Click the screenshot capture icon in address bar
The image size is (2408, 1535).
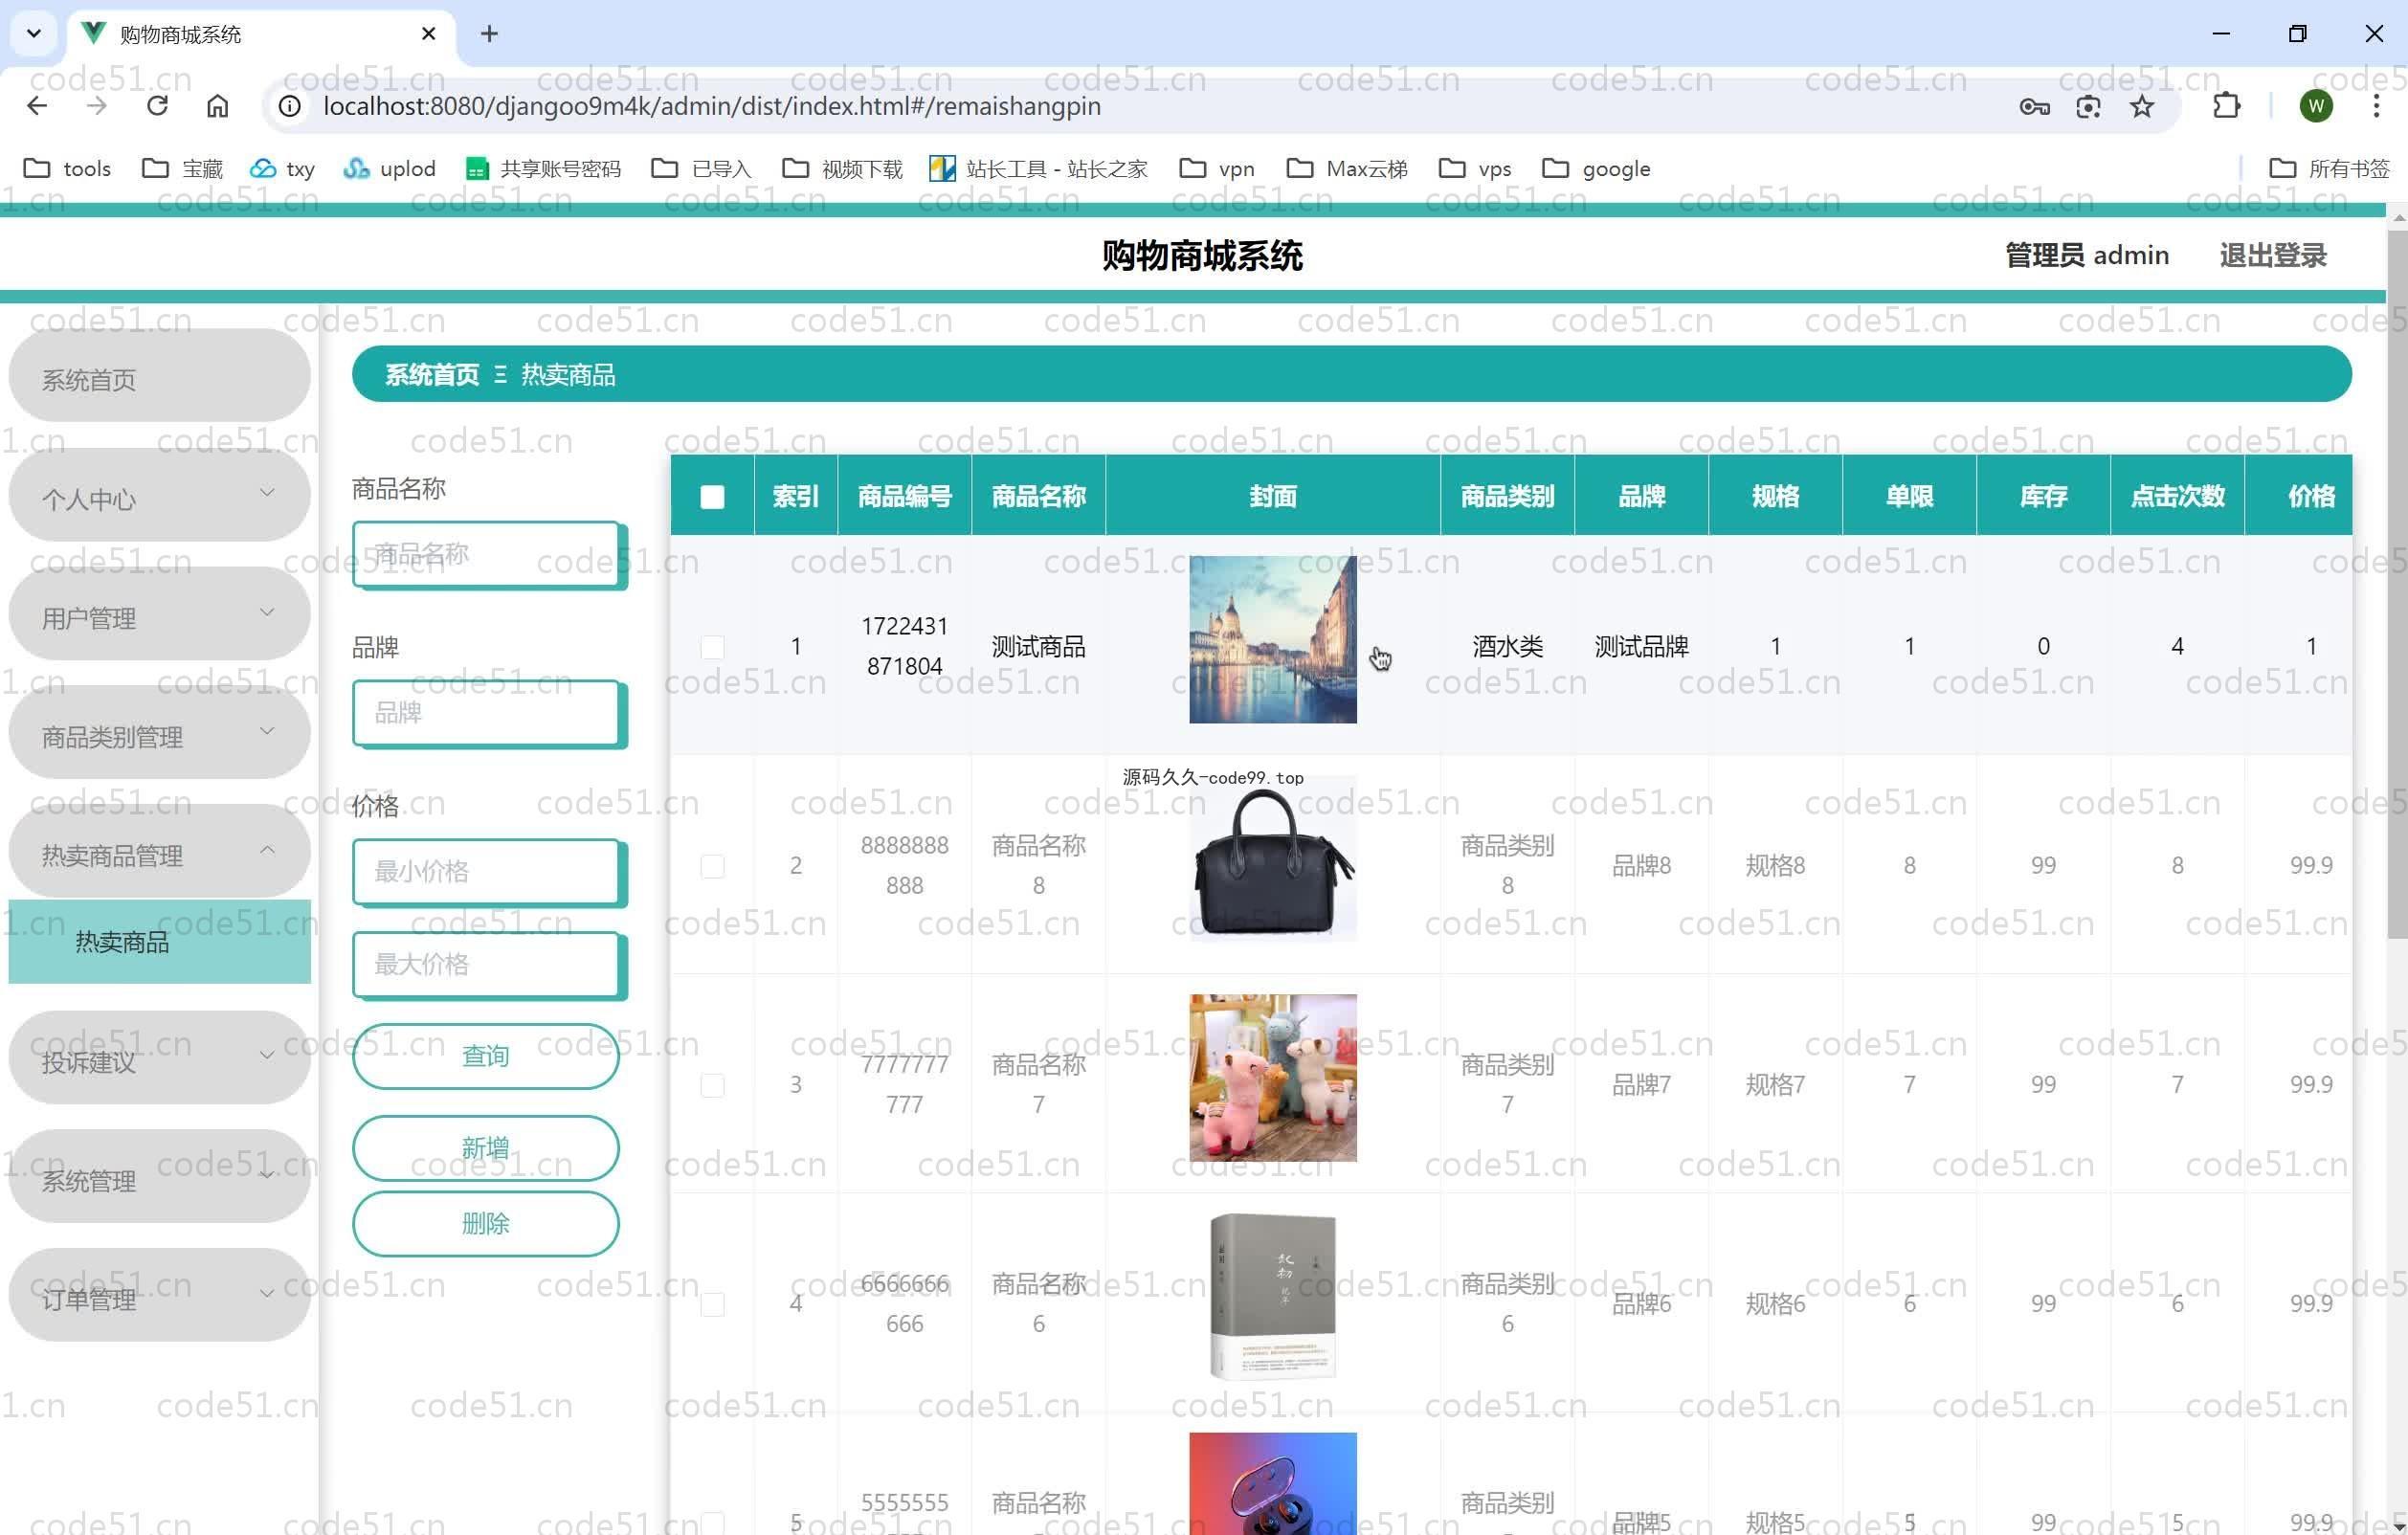2088,106
